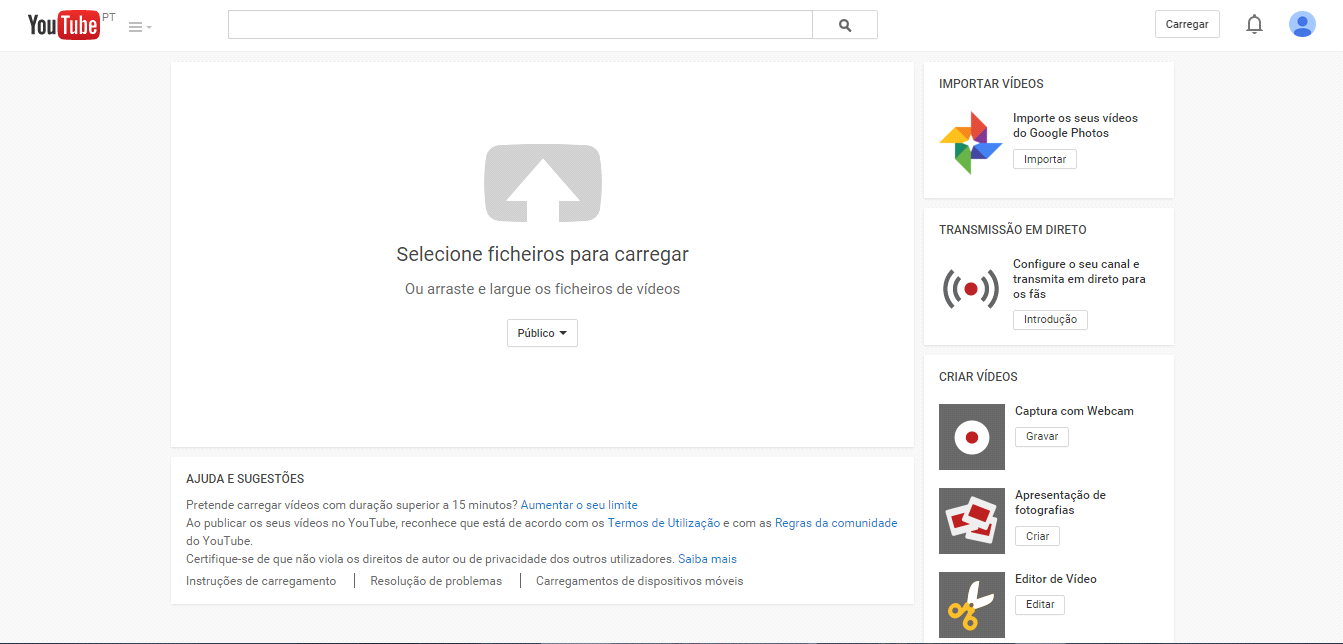The width and height of the screenshot is (1343, 644).
Task: Click the IMPORTAR VÍDEOS heading
Action: 991,84
